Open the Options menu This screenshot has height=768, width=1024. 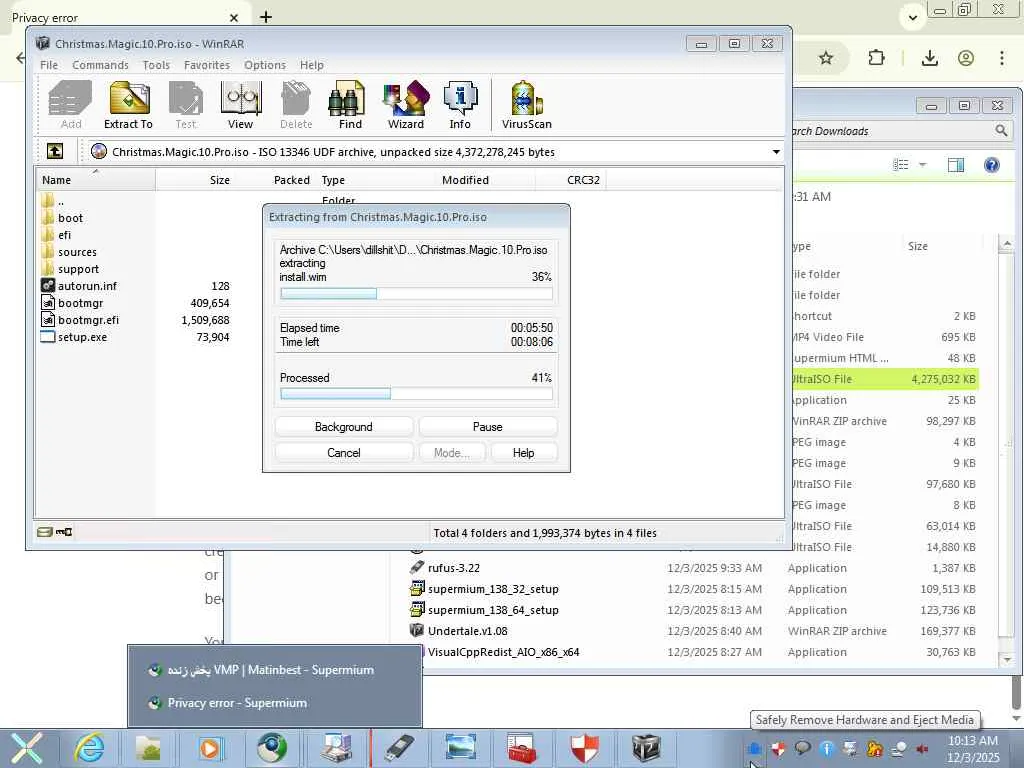pyautogui.click(x=264, y=65)
